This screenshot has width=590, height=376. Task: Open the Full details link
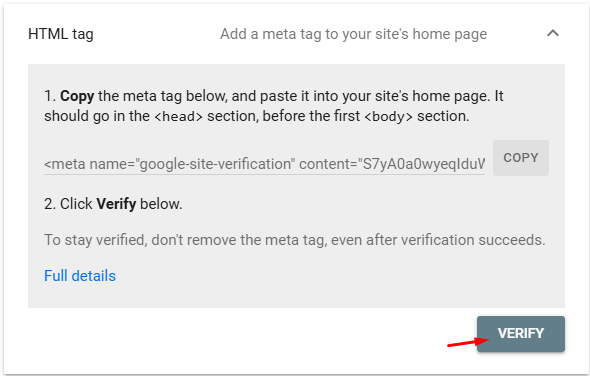pos(80,276)
